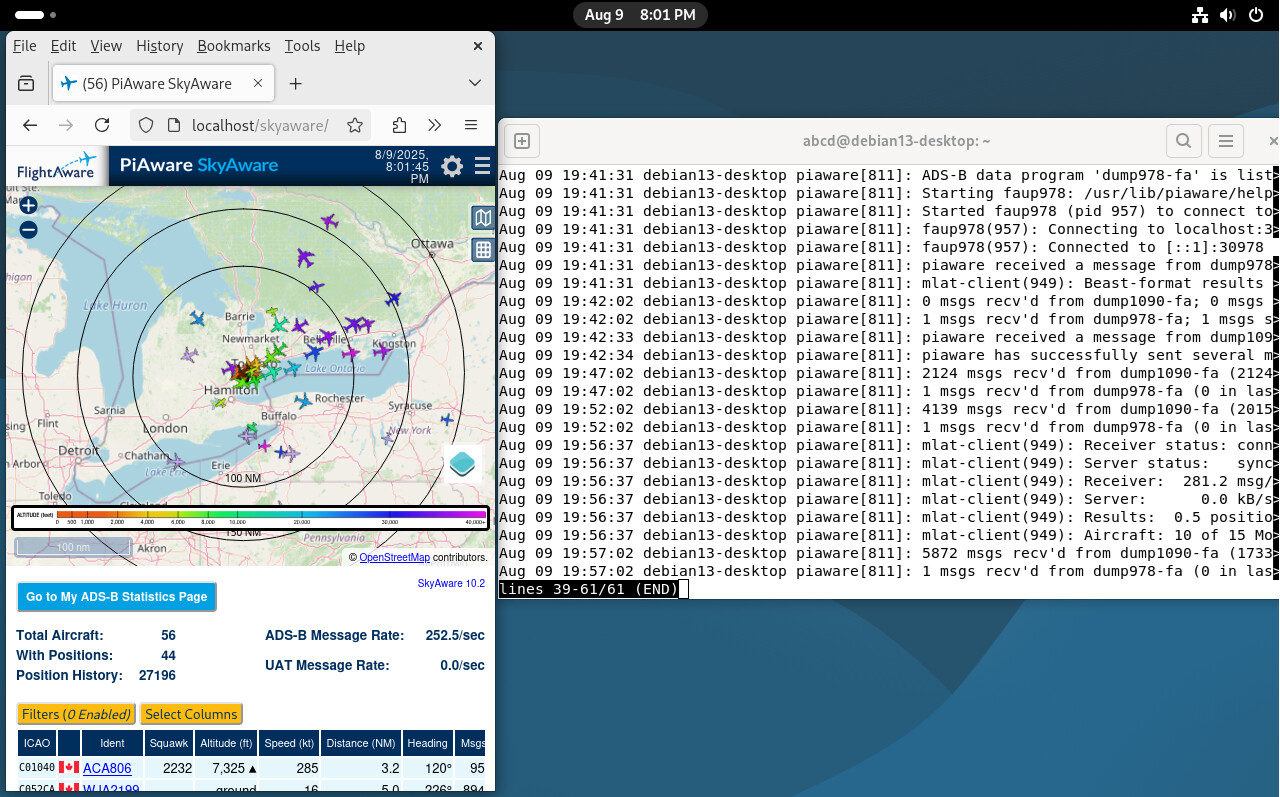This screenshot has width=1280, height=797.
Task: Open the SkyAware hamburger menu icon
Action: (482, 166)
